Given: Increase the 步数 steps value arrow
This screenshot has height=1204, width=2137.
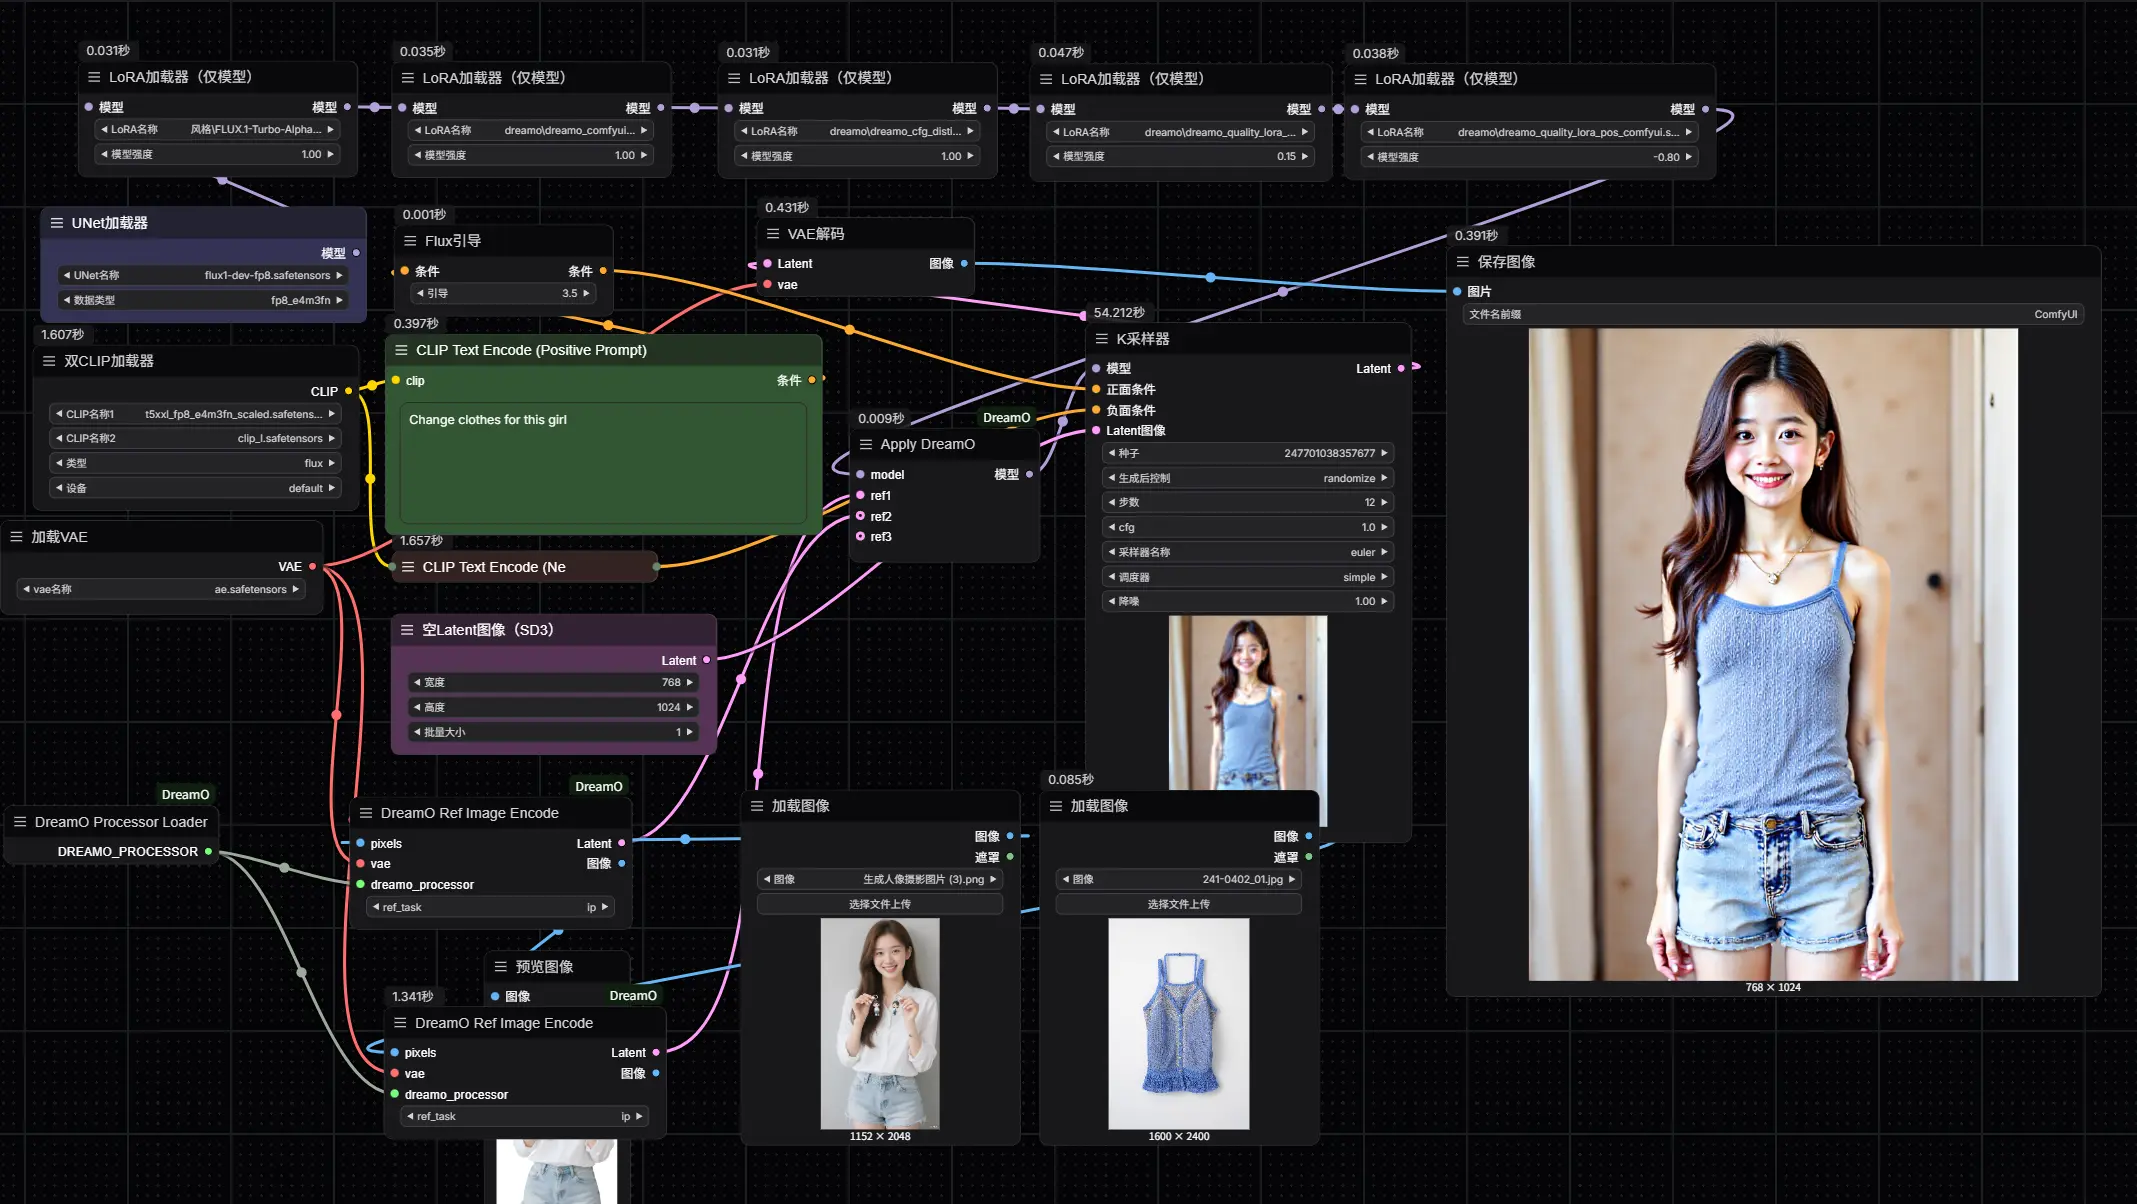Looking at the screenshot, I should [1384, 503].
